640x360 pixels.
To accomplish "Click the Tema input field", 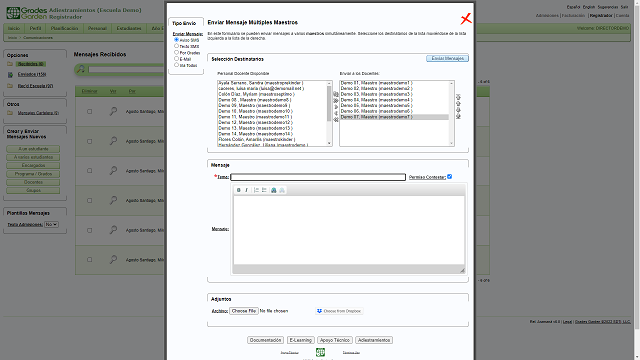I will [318, 177].
